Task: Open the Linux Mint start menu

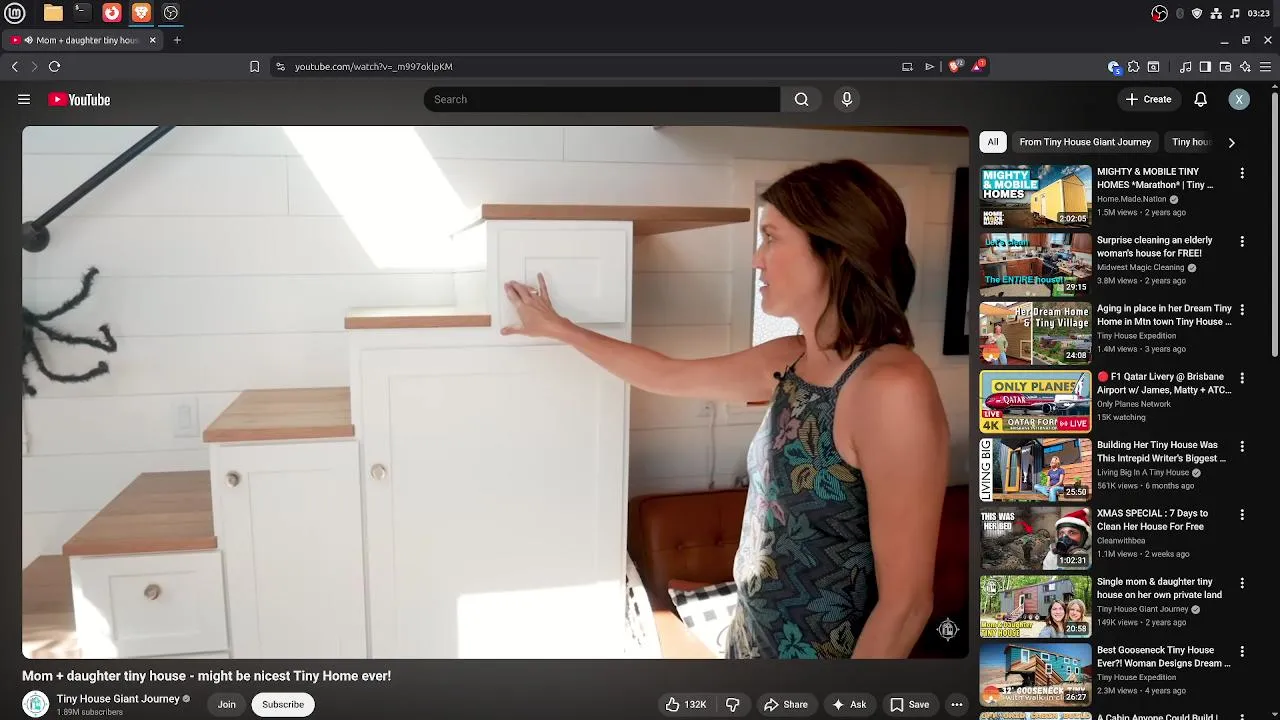Action: (x=15, y=13)
